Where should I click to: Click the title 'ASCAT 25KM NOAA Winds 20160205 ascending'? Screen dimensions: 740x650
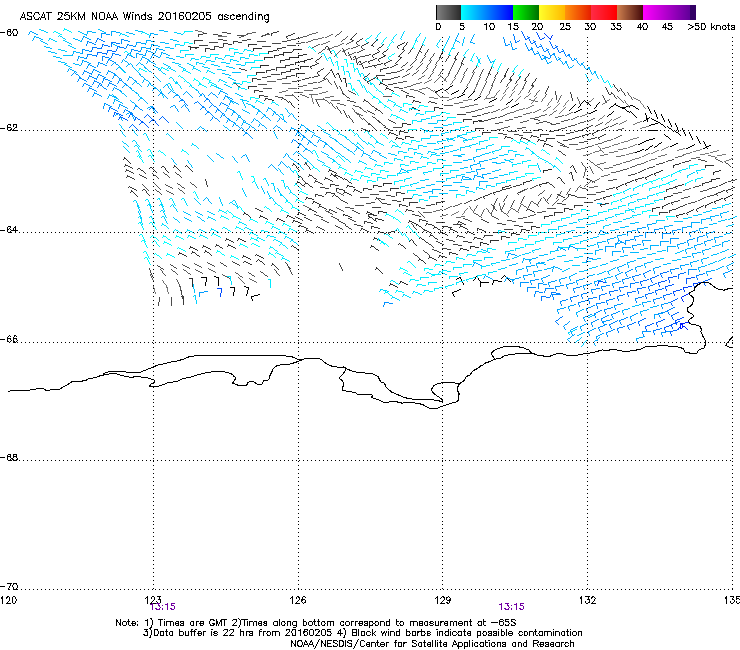[144, 17]
